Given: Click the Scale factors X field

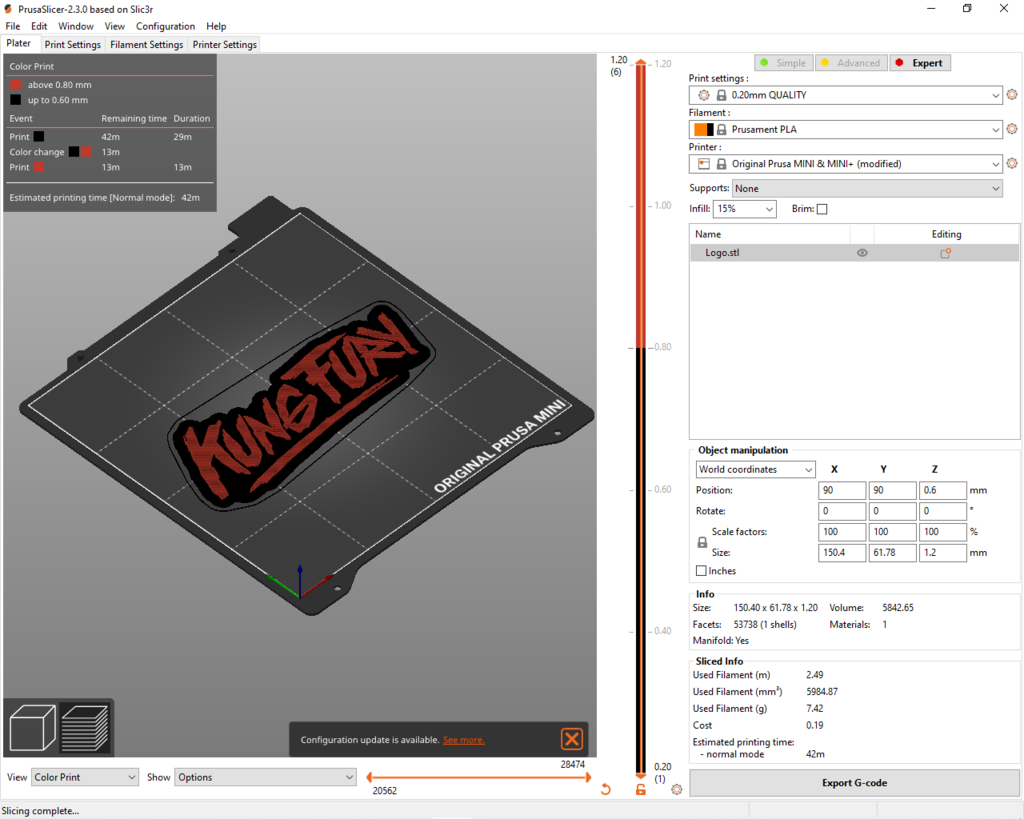Looking at the screenshot, I should (x=842, y=532).
